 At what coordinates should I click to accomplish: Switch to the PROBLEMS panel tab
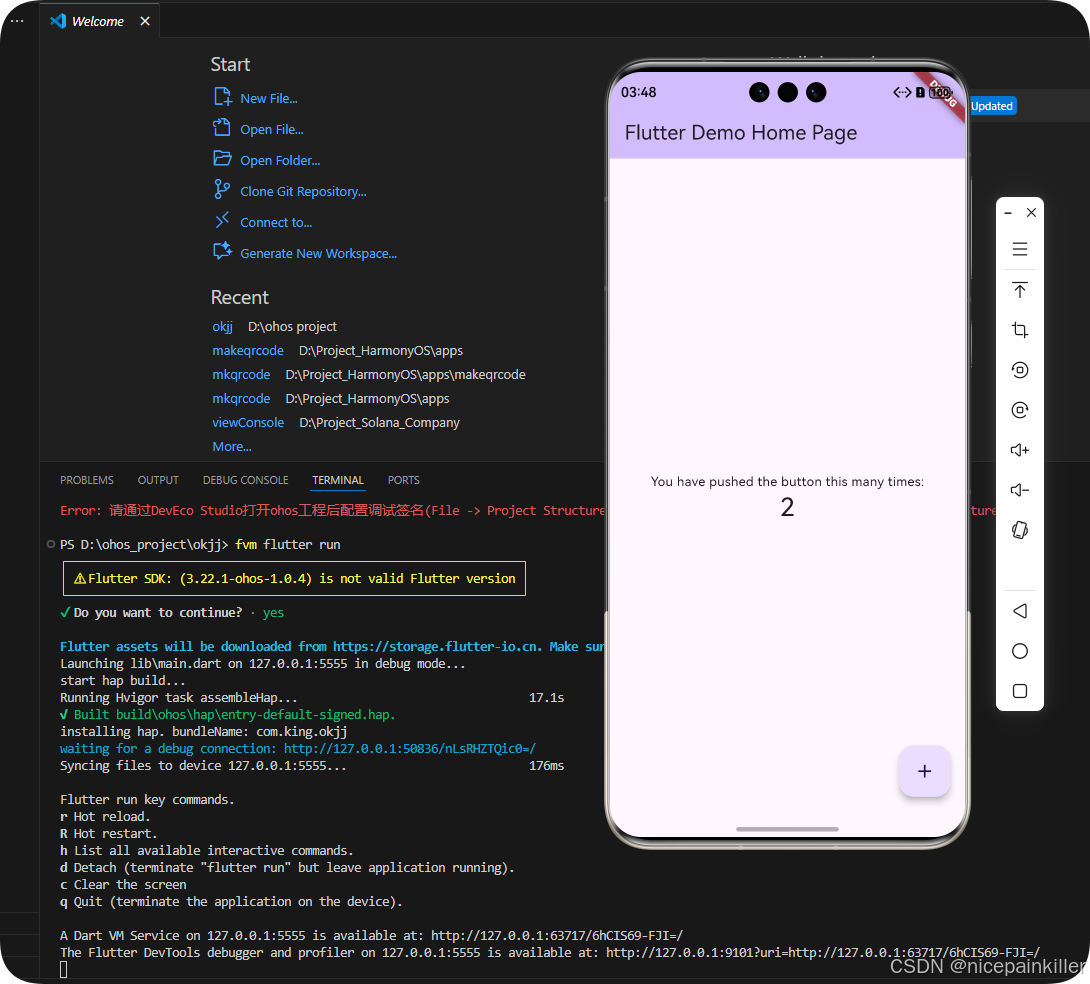[87, 480]
